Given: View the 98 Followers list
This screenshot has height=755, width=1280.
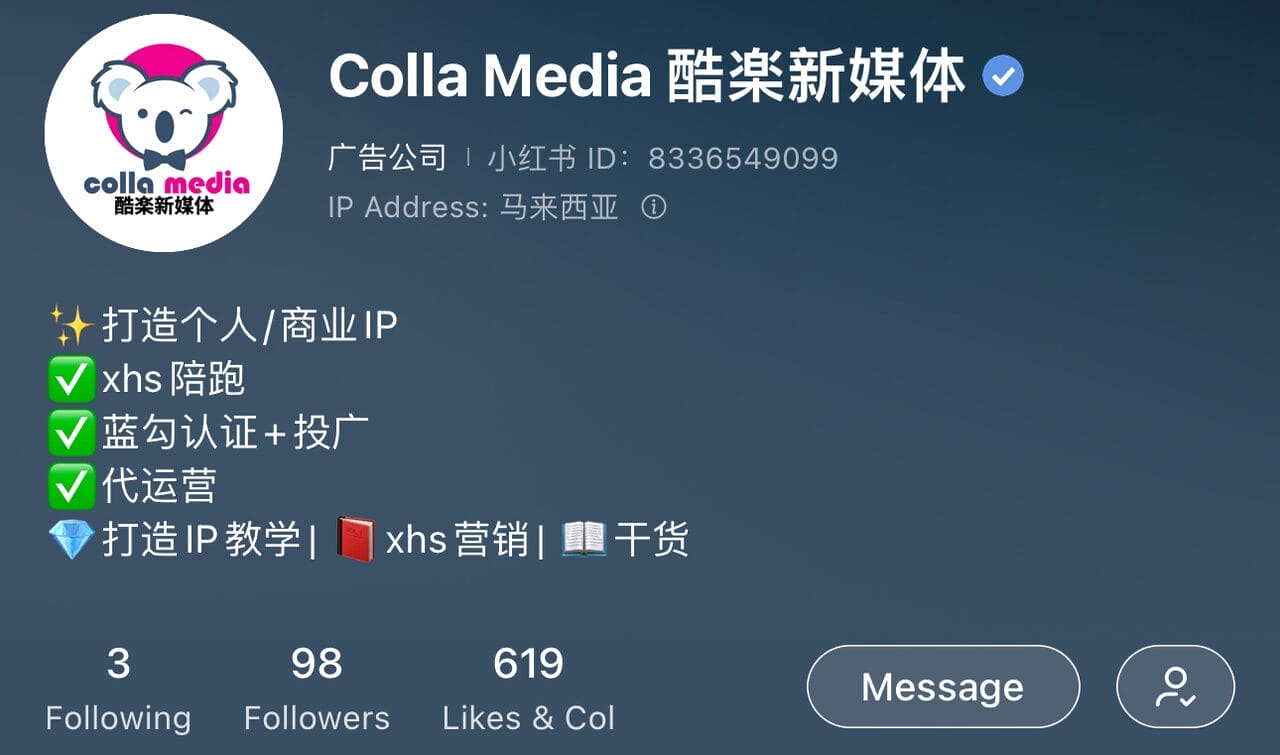Looking at the screenshot, I should click(317, 689).
